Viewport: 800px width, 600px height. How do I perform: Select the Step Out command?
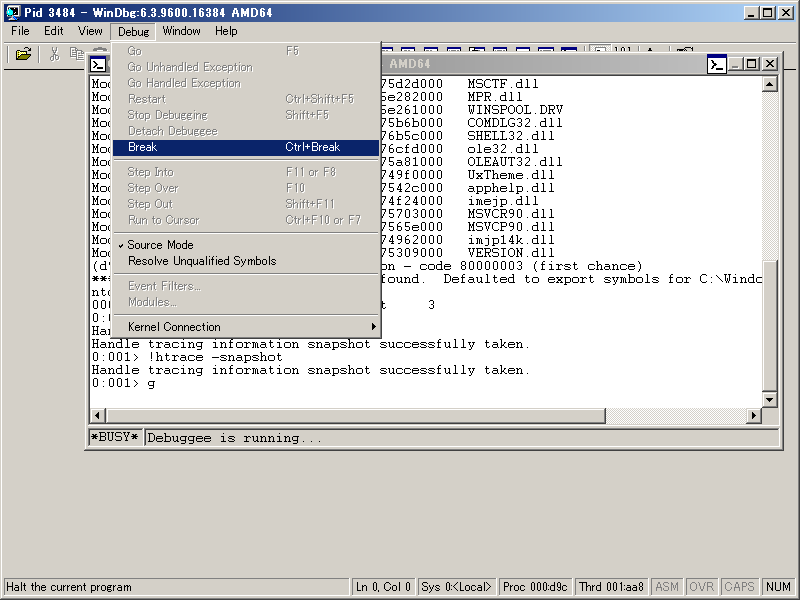click(246, 204)
